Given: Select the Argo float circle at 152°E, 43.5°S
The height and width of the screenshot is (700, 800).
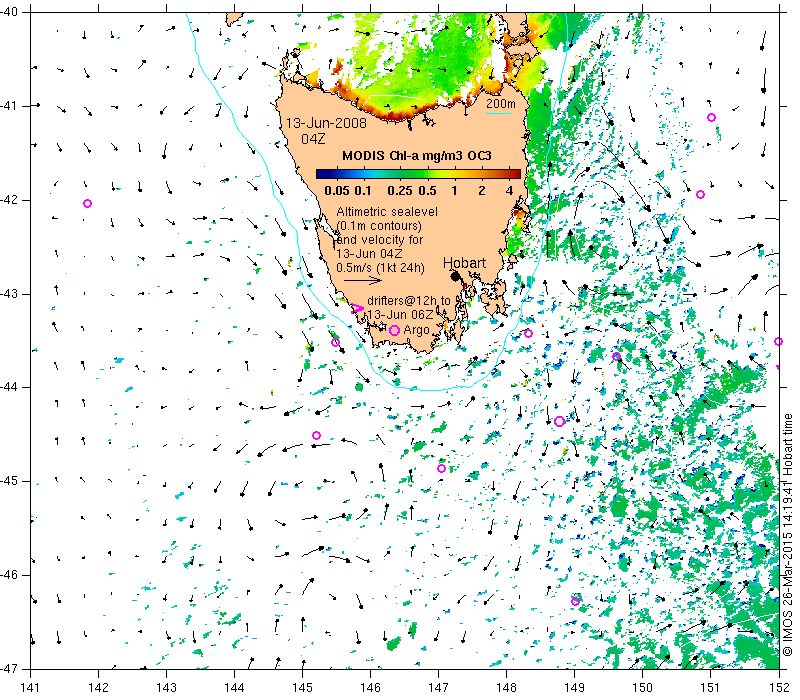Looking at the screenshot, I should coord(778,341).
